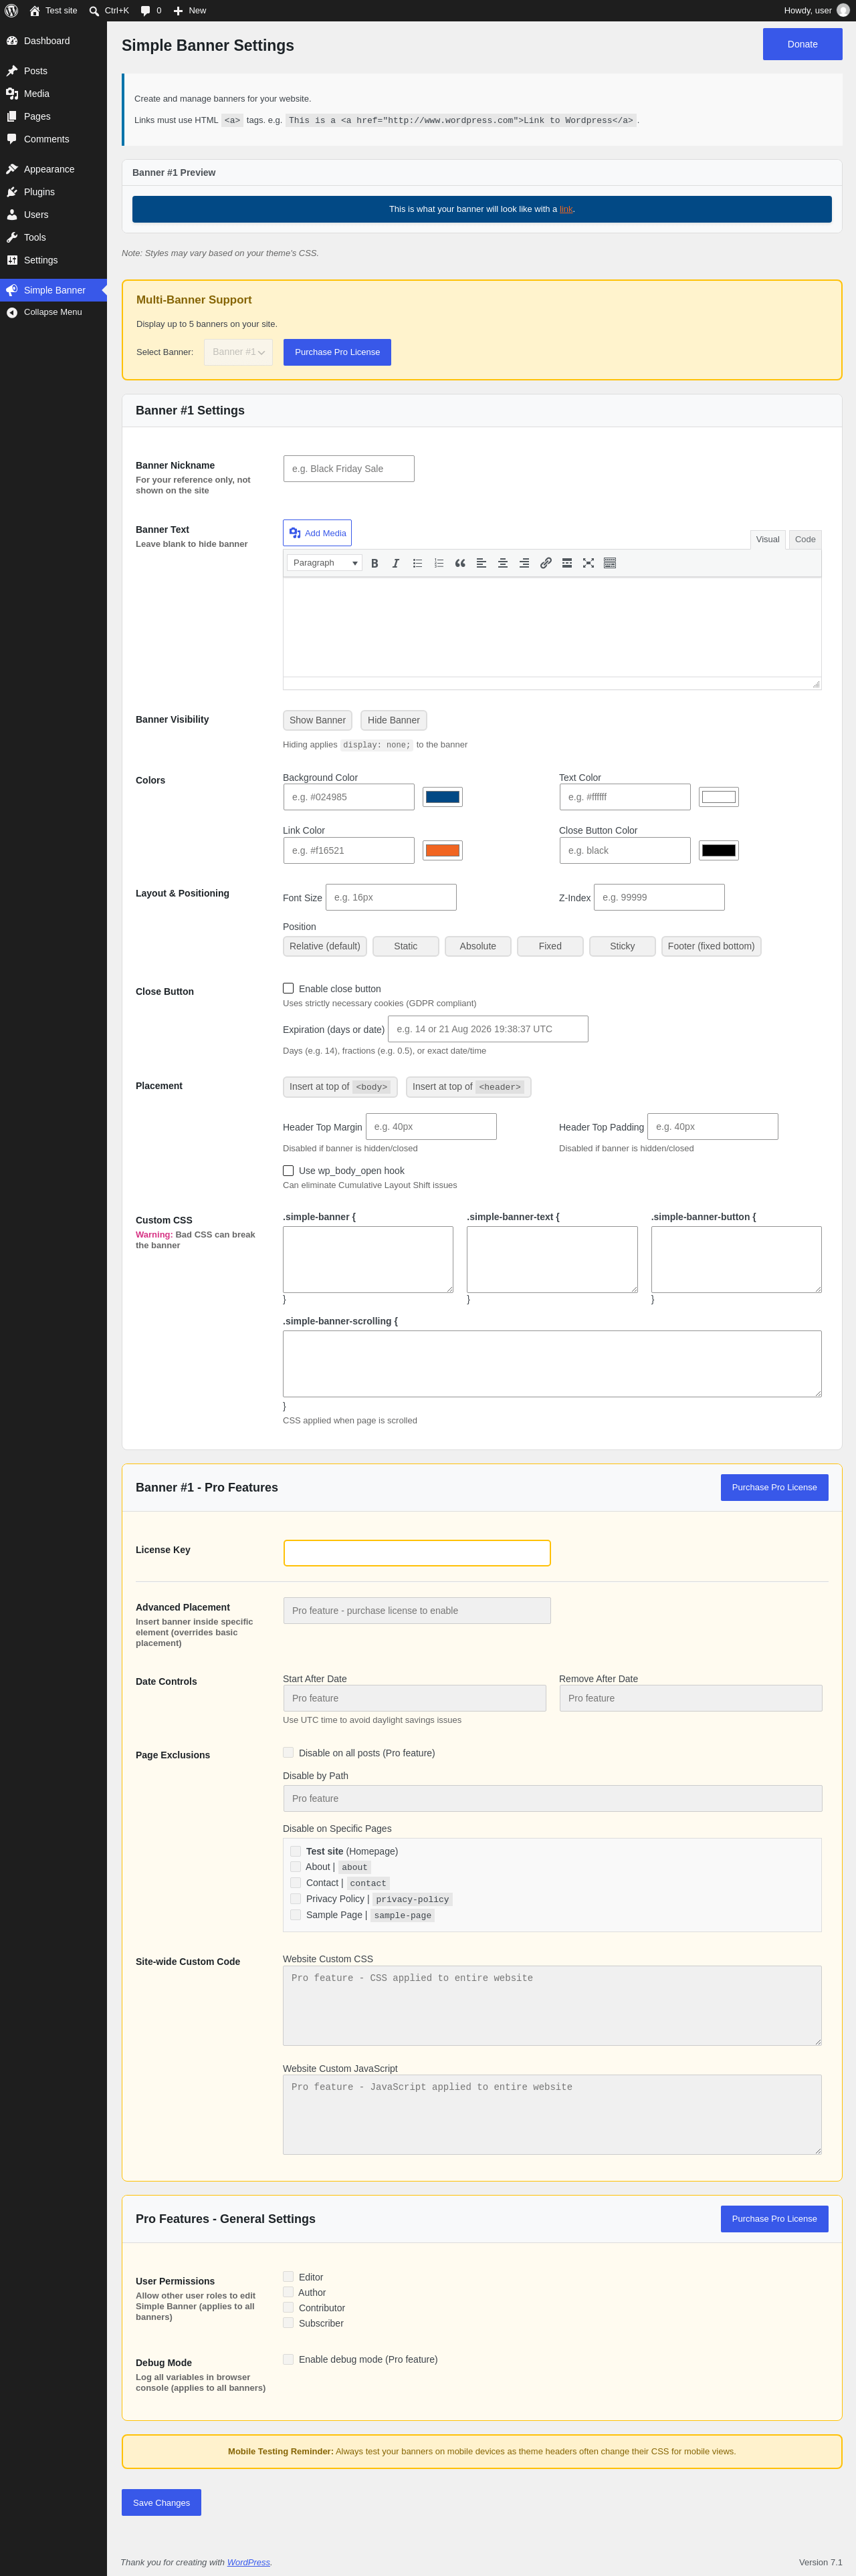The height and width of the screenshot is (2576, 856).
Task: Open Appearance in the sidebar
Action: (53, 169)
